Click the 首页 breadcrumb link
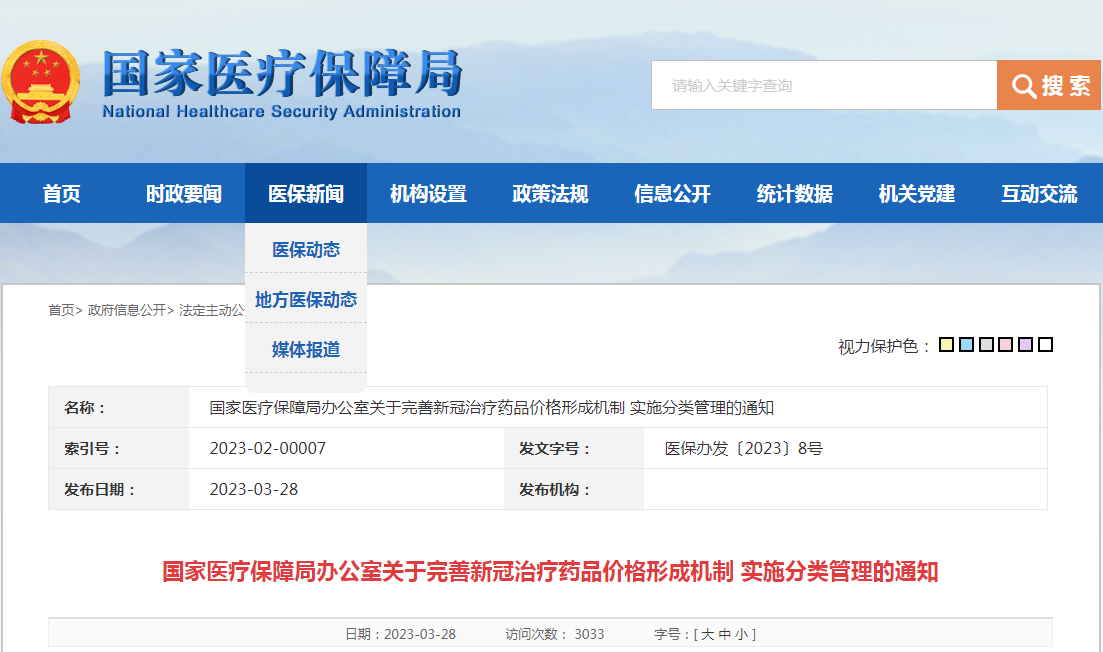 (61, 310)
